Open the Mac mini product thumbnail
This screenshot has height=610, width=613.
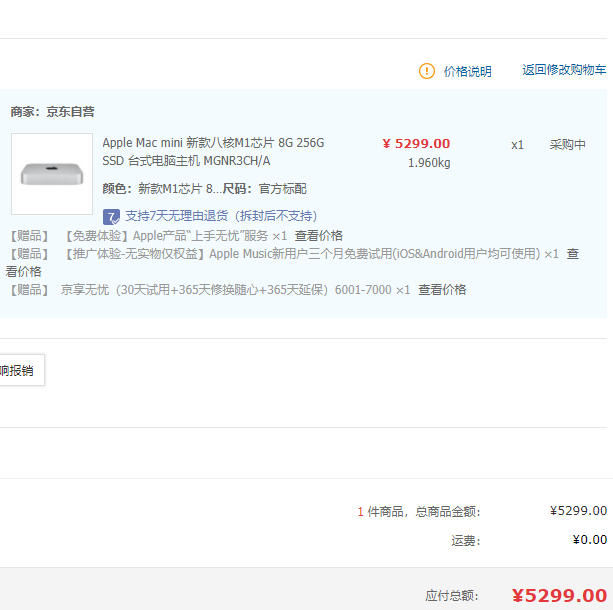pos(52,174)
